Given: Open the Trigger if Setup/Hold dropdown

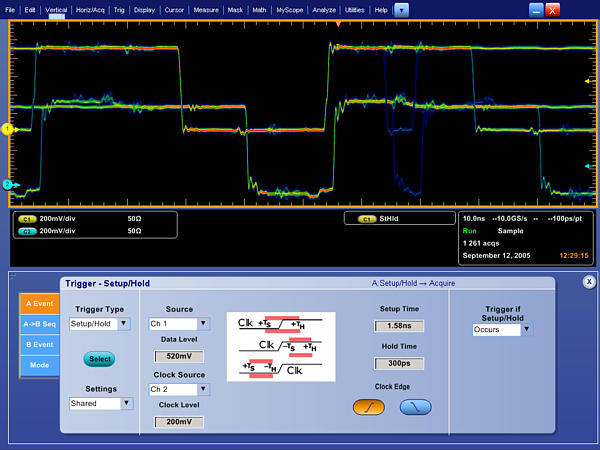Looking at the screenshot, I should pyautogui.click(x=502, y=329).
